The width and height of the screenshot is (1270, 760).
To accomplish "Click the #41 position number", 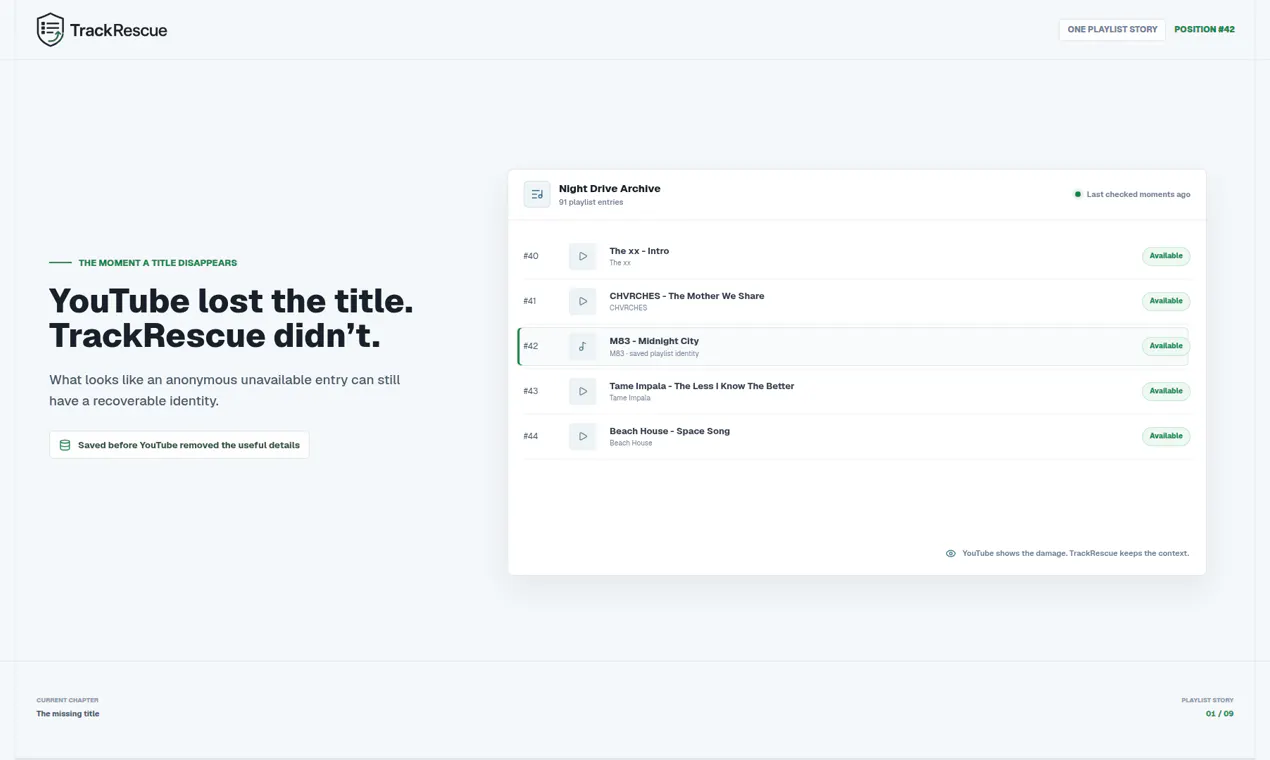I will coord(530,301).
